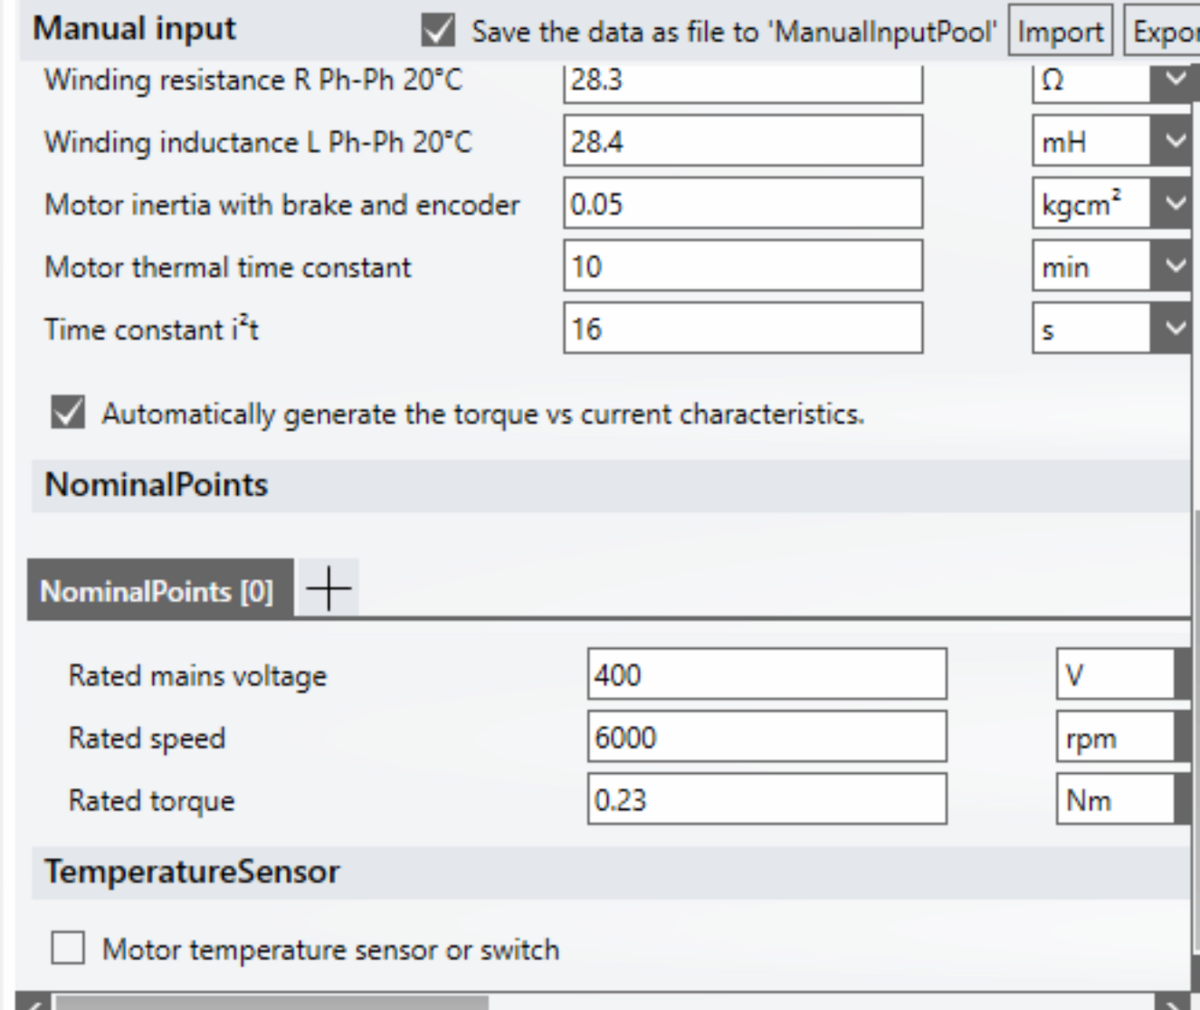Click the horizontal scrollbar thumb at bottom
1200x1010 pixels.
270,1002
